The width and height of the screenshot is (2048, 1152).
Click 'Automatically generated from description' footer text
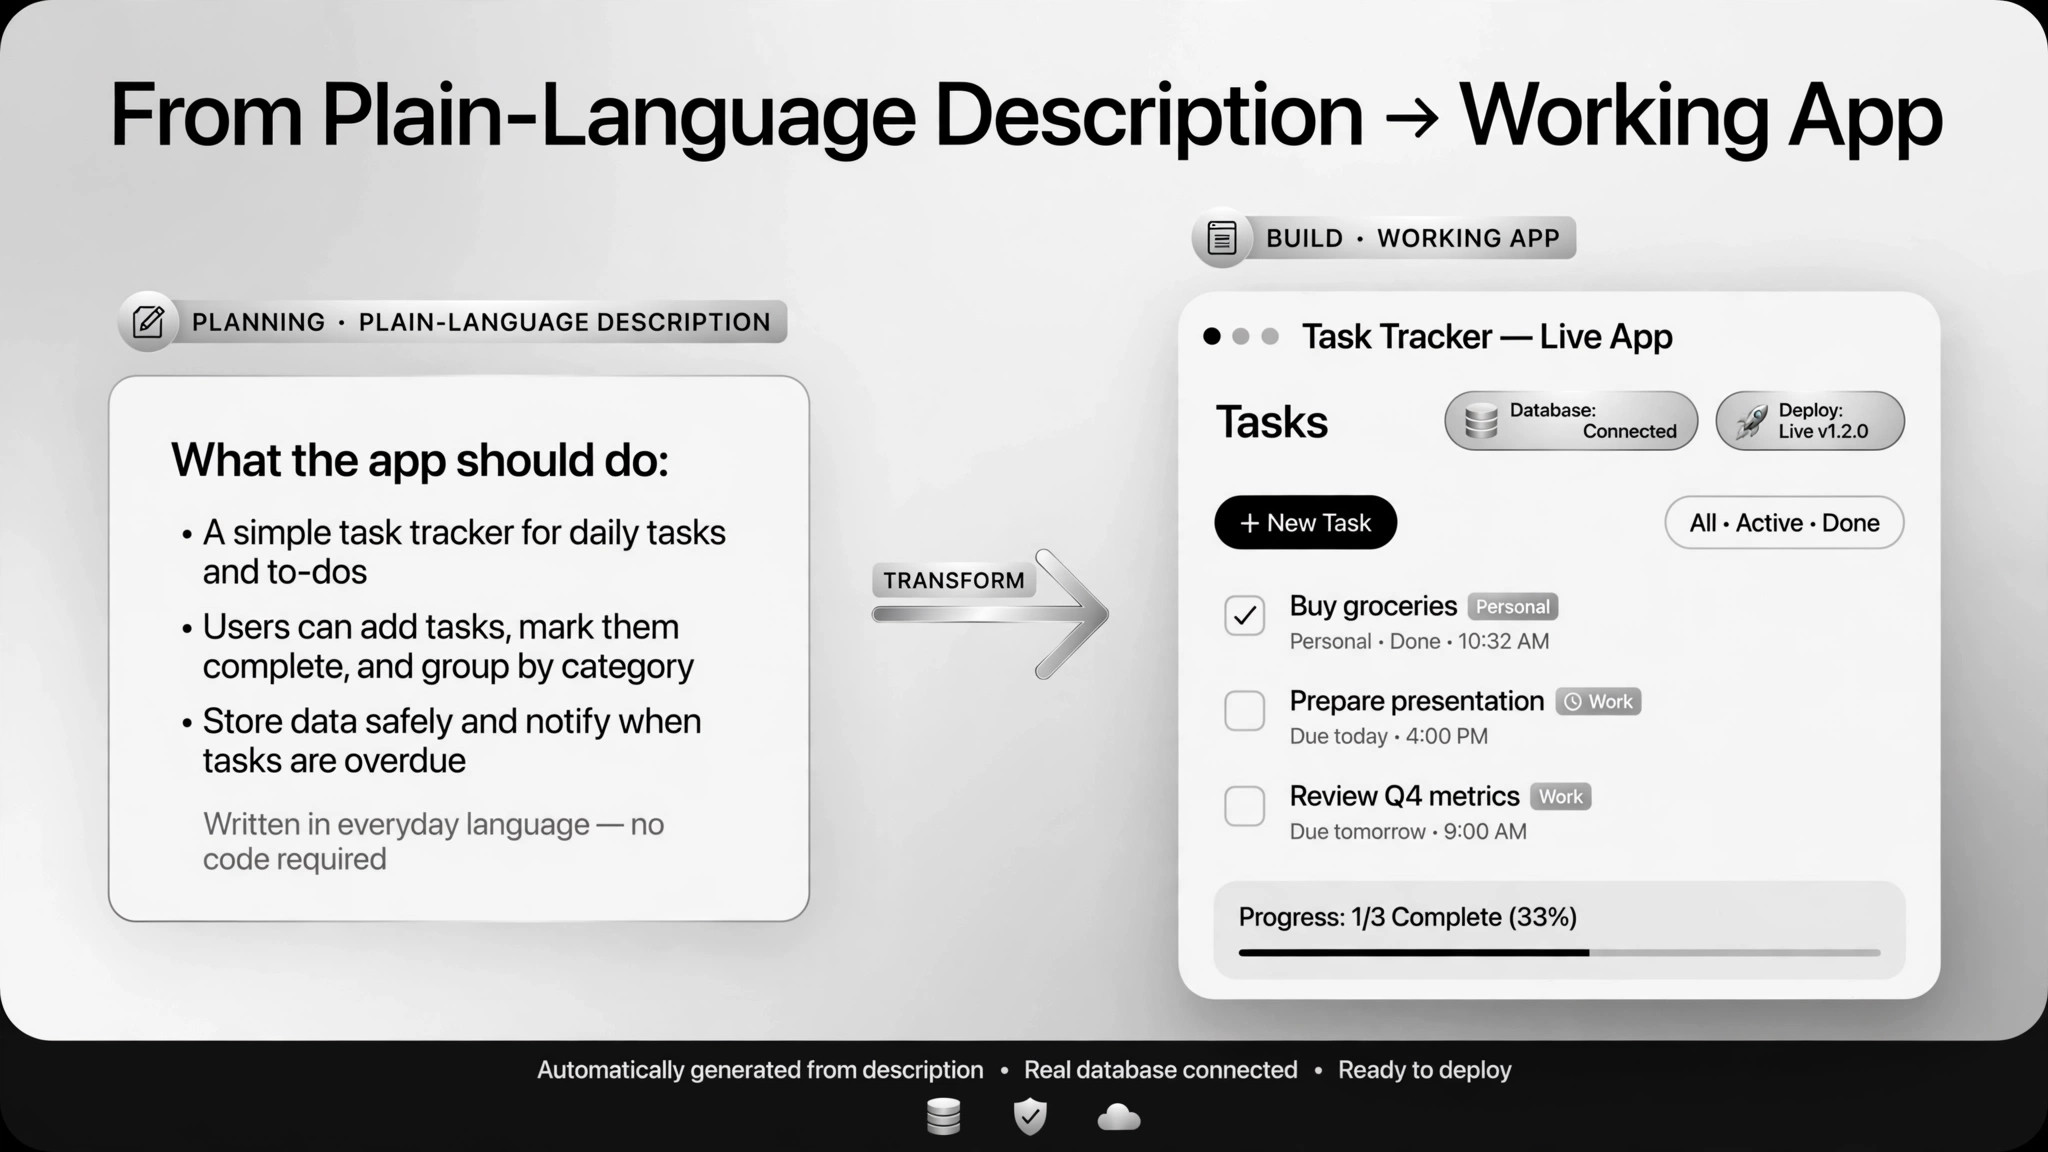(760, 1070)
